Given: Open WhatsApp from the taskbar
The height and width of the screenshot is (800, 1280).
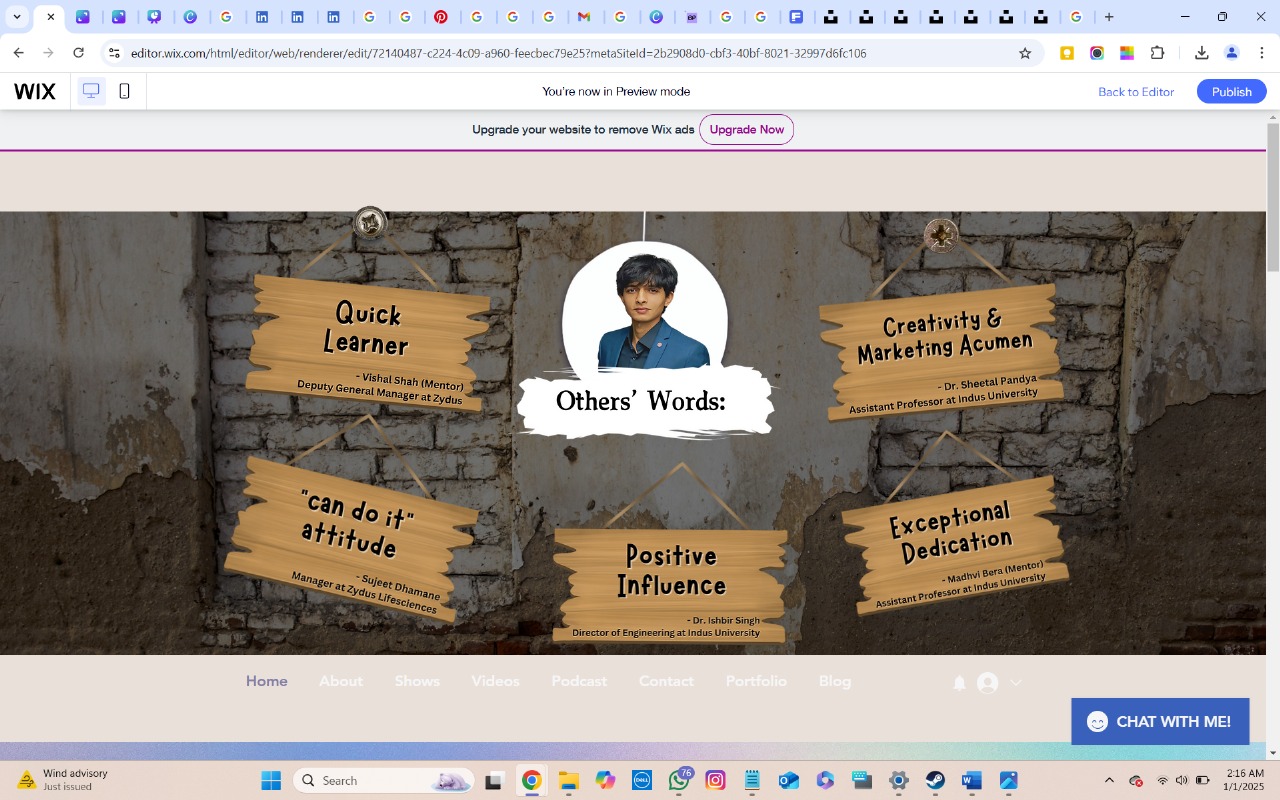Looking at the screenshot, I should tap(680, 780).
